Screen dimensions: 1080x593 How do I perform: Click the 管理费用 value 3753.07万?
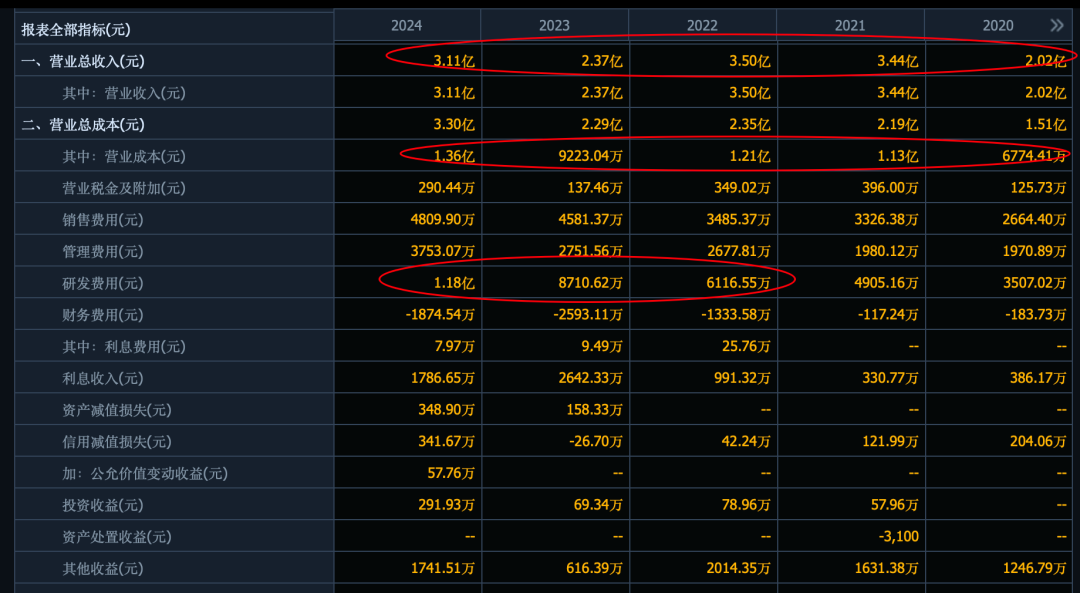pyautogui.click(x=443, y=251)
